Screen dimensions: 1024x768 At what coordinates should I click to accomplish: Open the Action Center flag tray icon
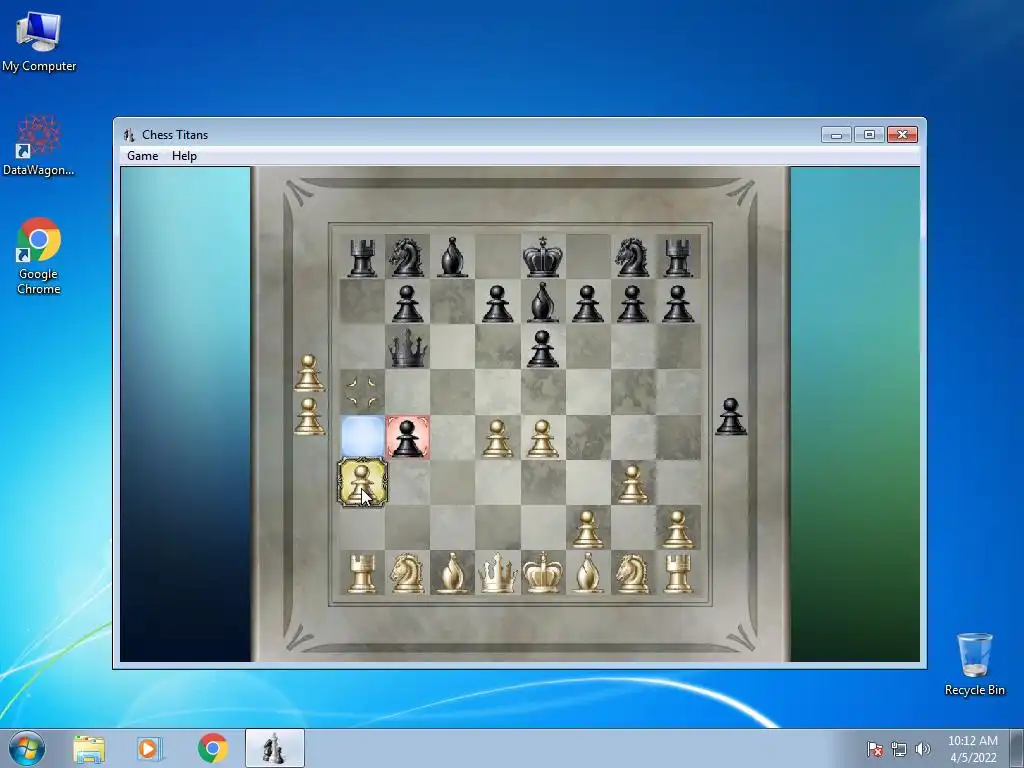[x=874, y=749]
